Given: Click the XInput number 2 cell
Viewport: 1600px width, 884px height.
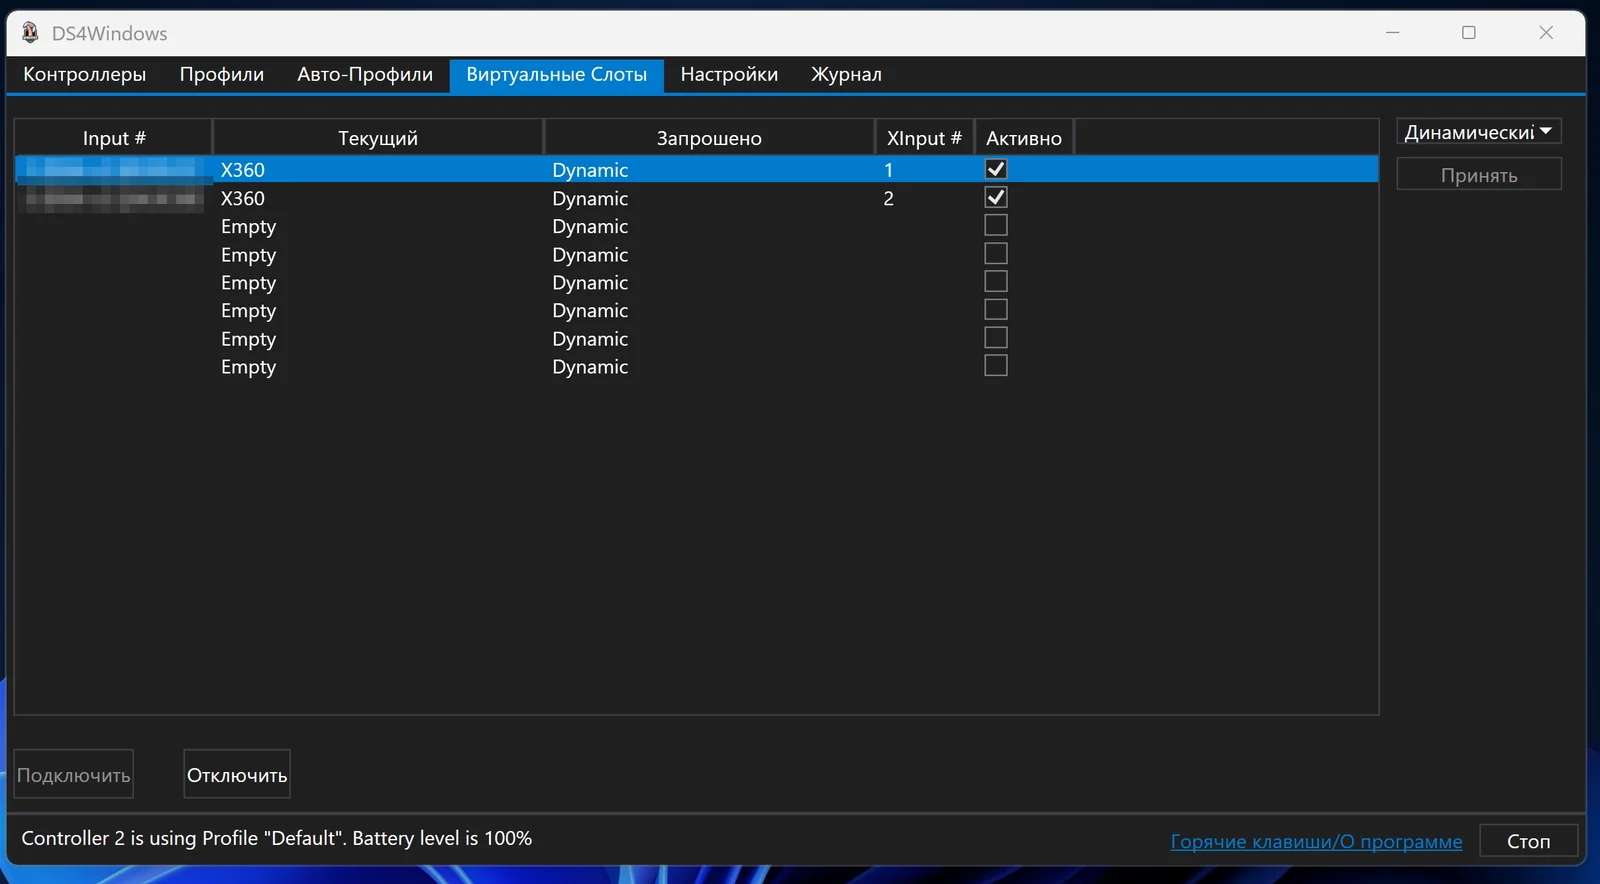Looking at the screenshot, I should pos(888,198).
